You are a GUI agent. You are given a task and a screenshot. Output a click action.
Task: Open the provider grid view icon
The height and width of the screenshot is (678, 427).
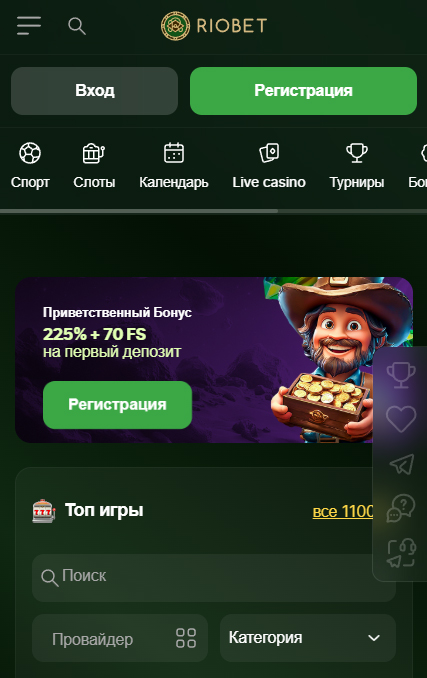pyautogui.click(x=186, y=638)
